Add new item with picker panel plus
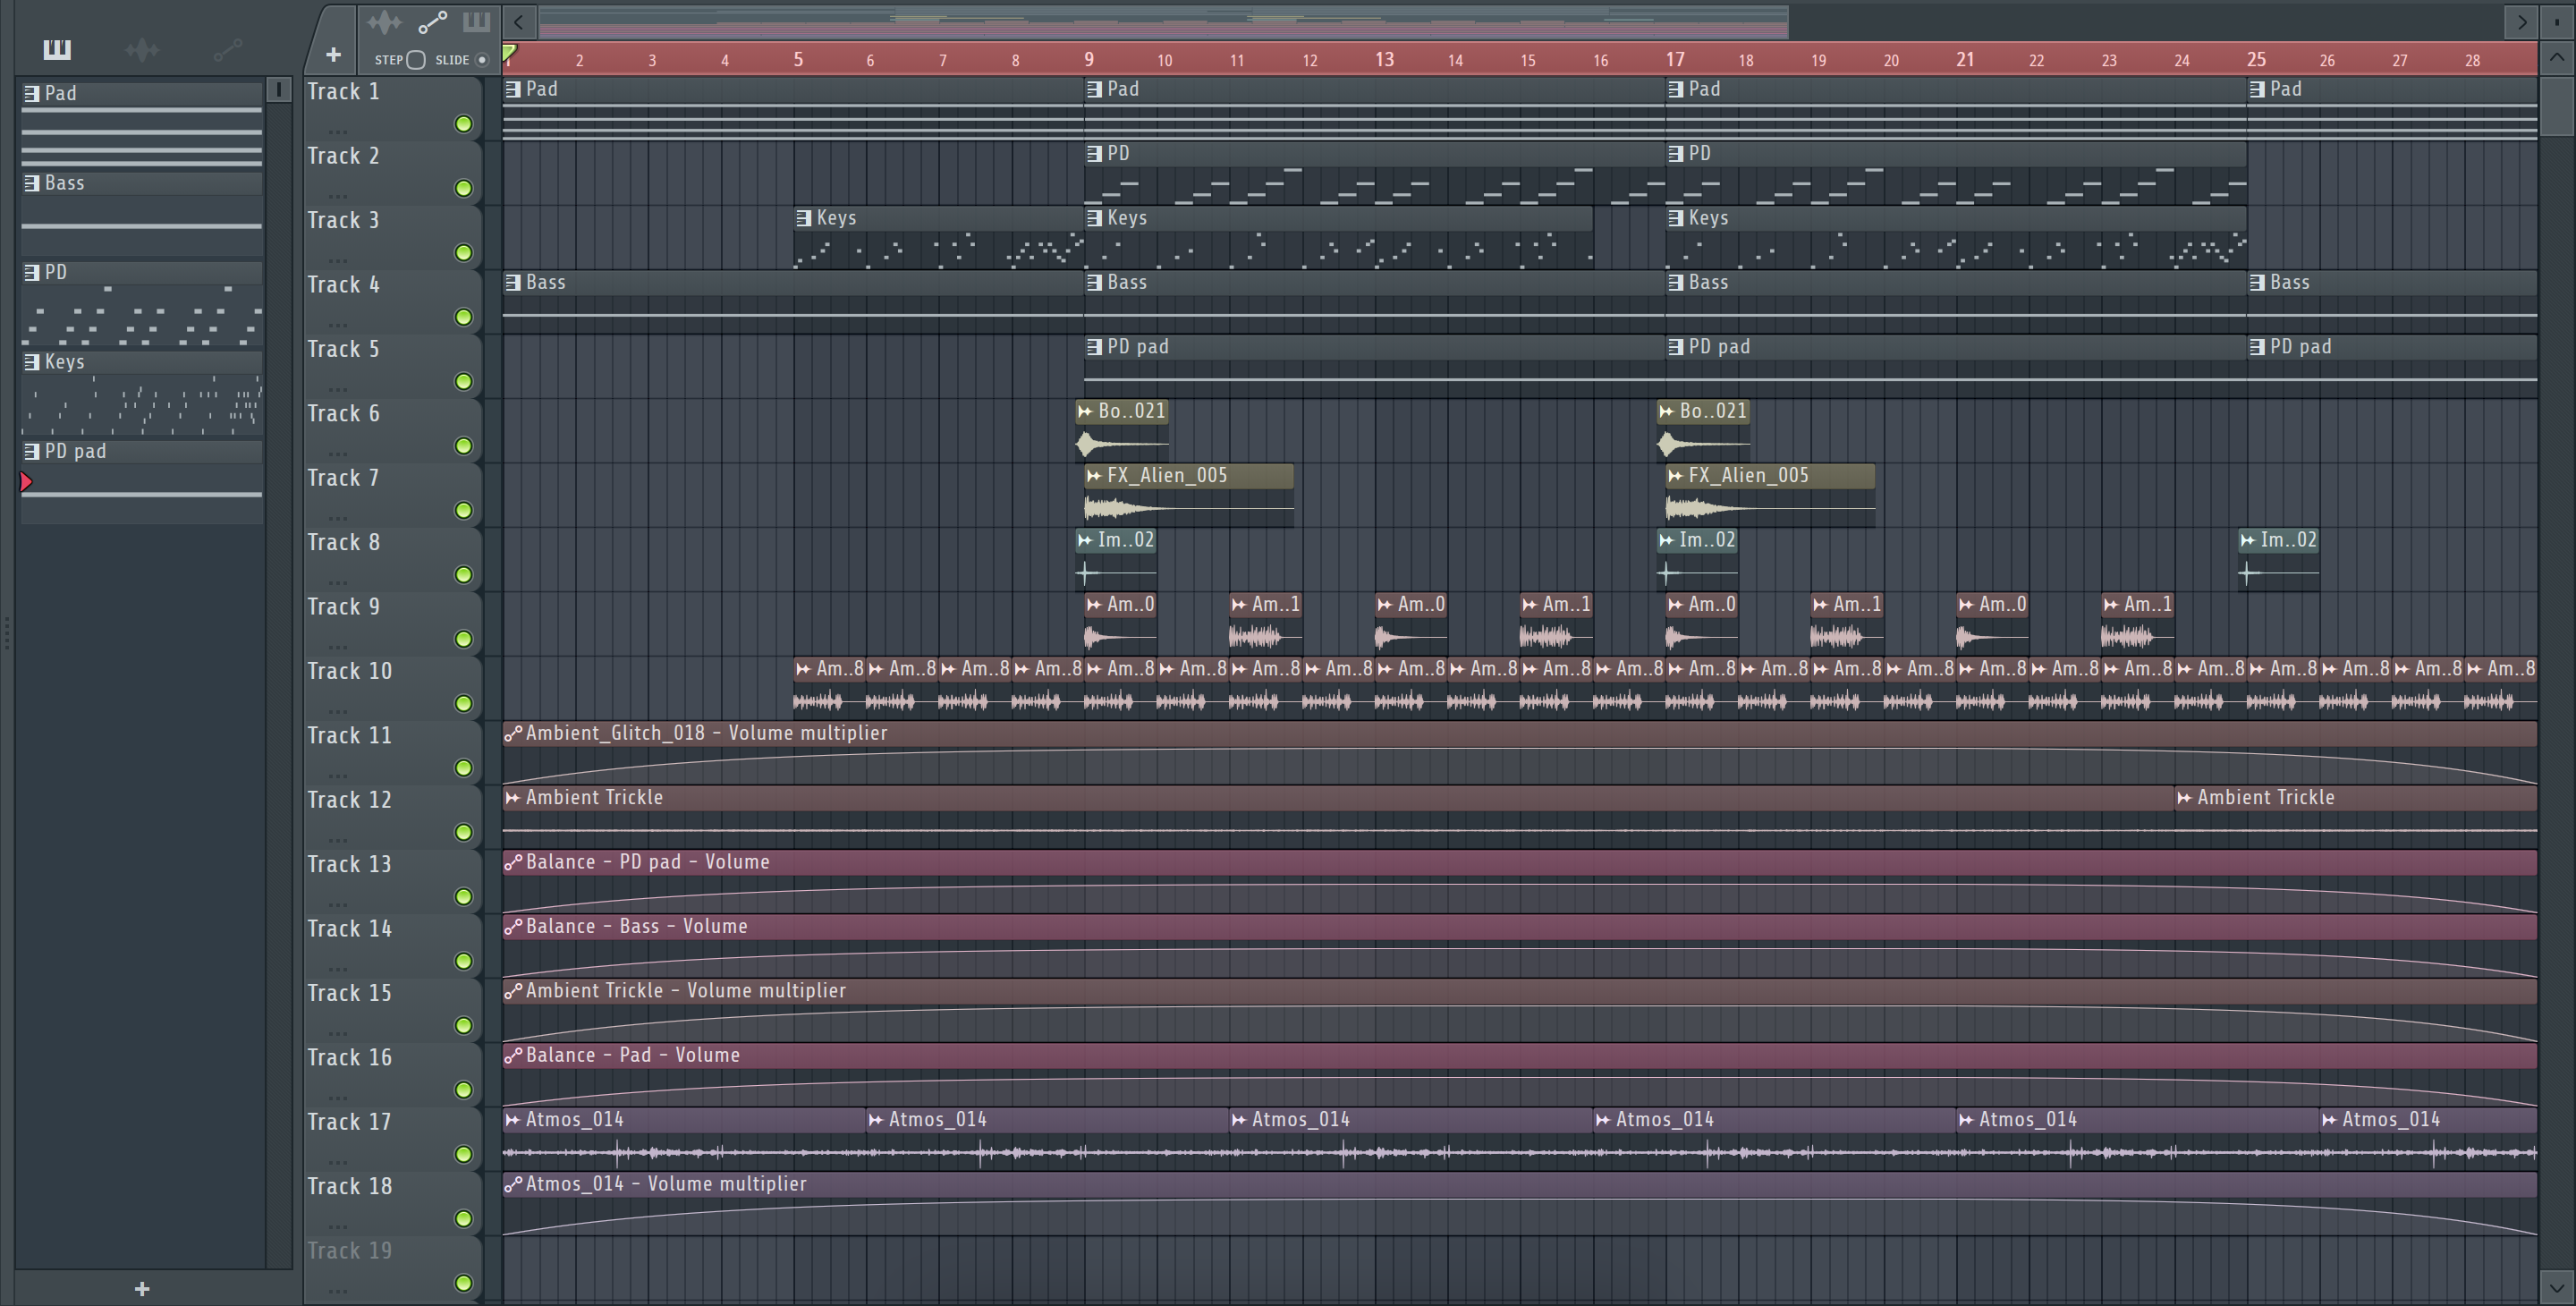 tap(142, 1289)
